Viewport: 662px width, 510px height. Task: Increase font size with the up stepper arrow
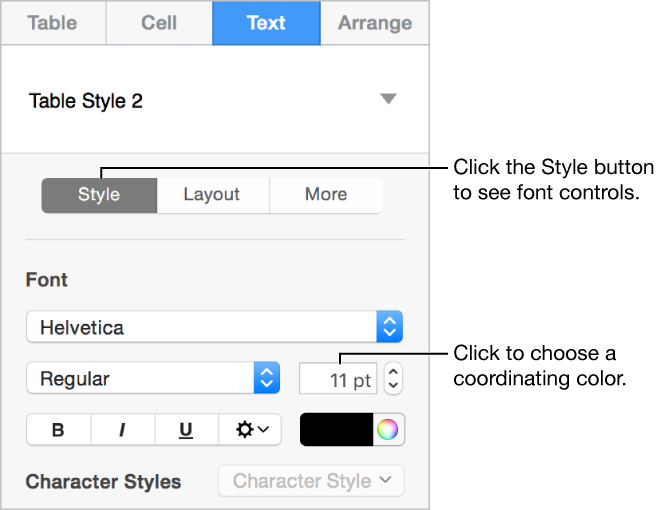(393, 372)
